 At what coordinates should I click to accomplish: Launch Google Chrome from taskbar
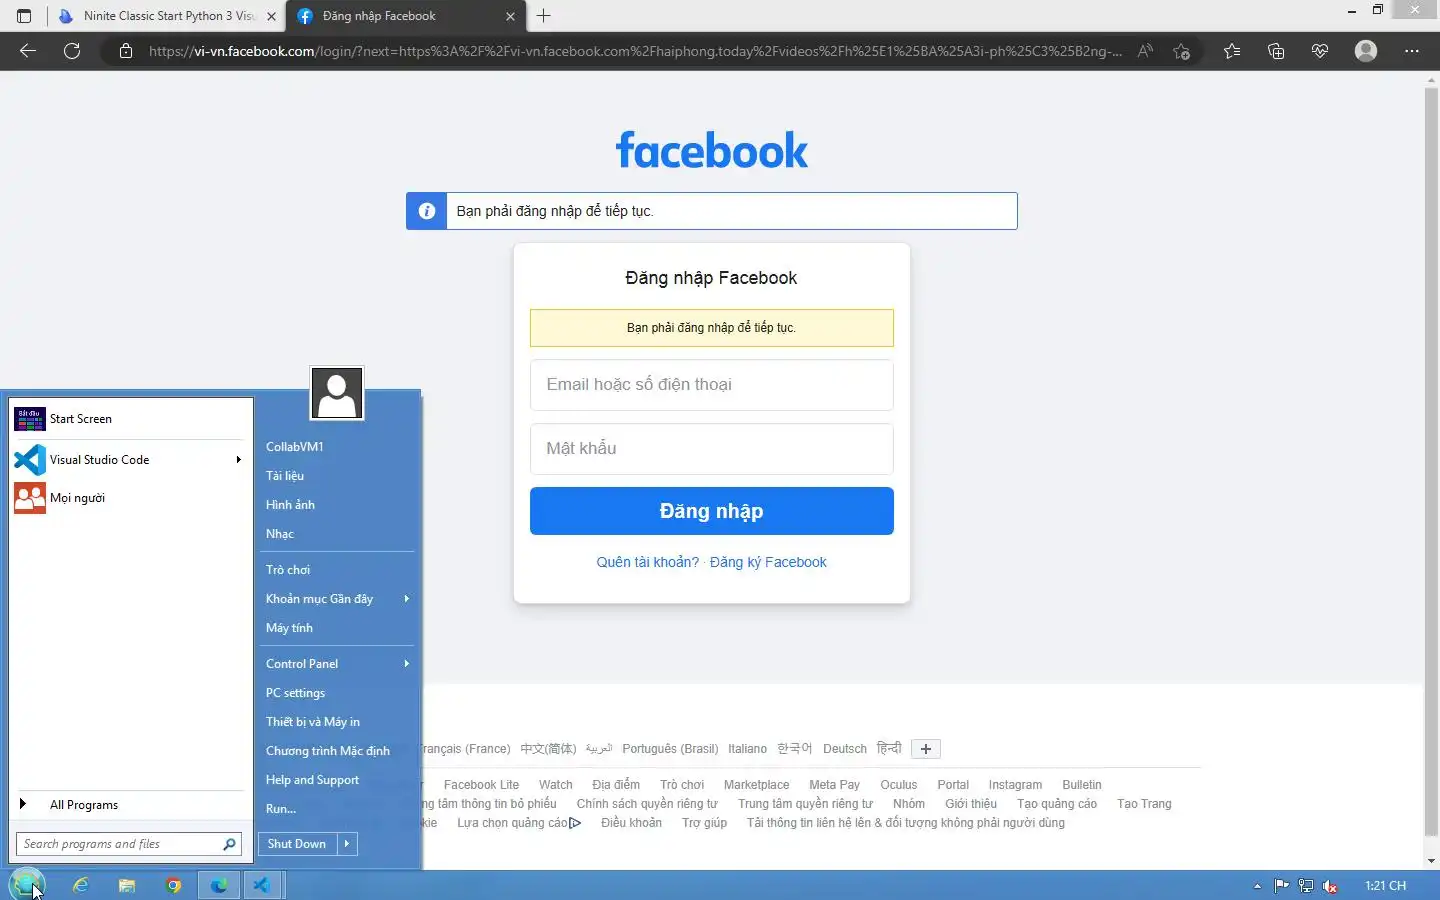coord(173,885)
